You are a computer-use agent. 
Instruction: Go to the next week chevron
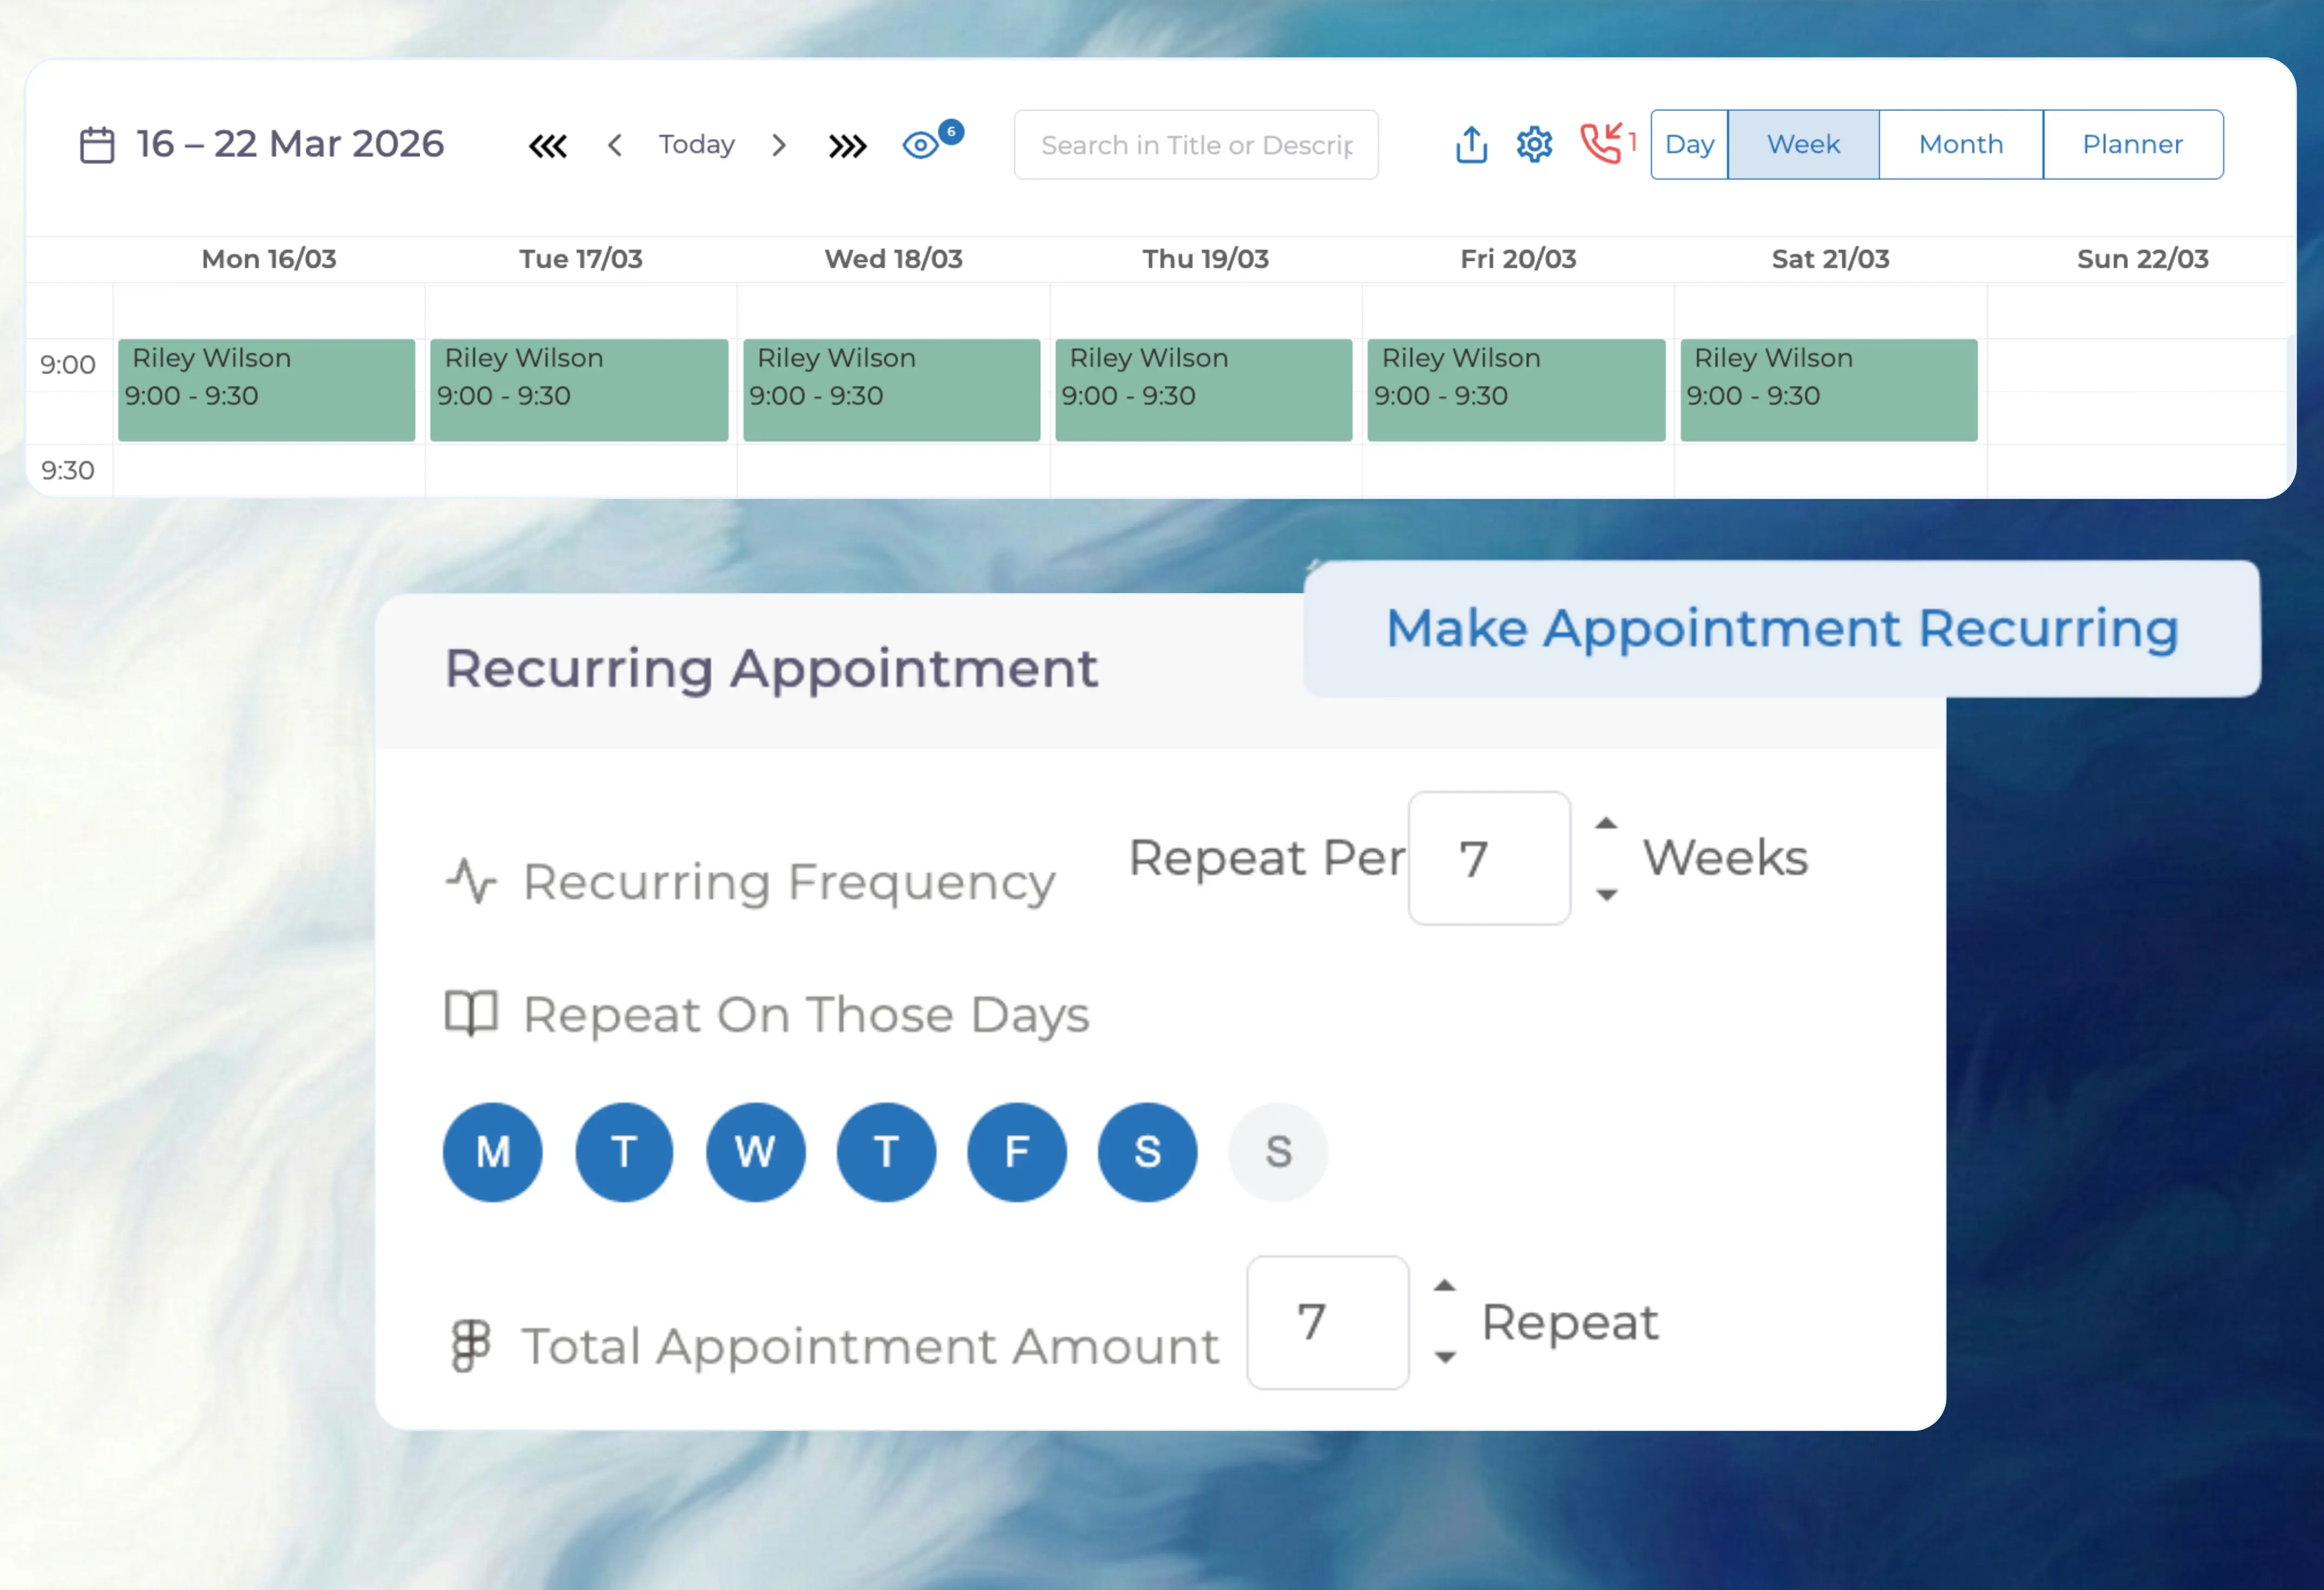click(x=779, y=145)
